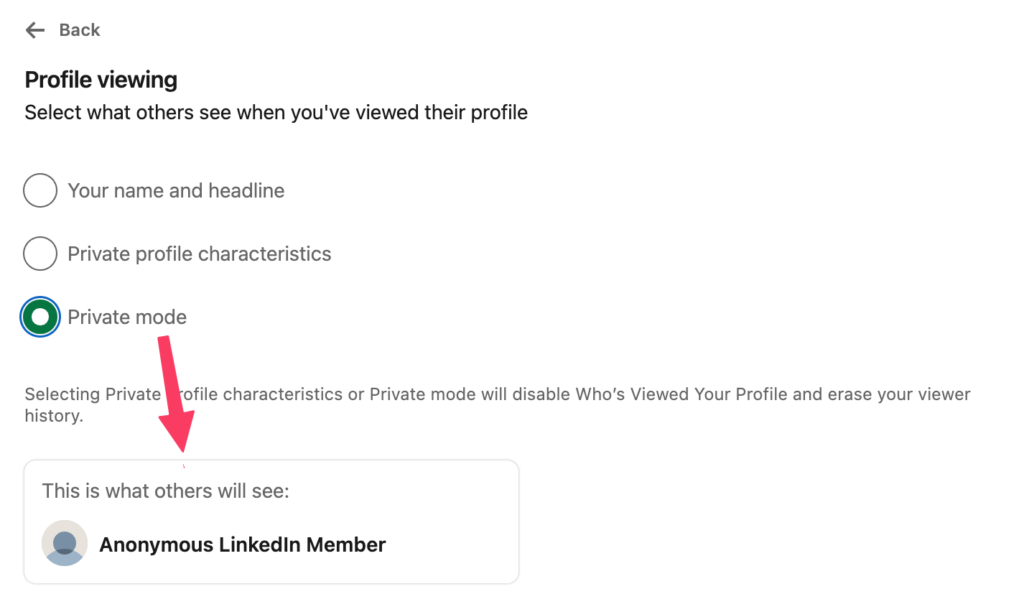Click the 'Private mode' label text

tap(127, 317)
